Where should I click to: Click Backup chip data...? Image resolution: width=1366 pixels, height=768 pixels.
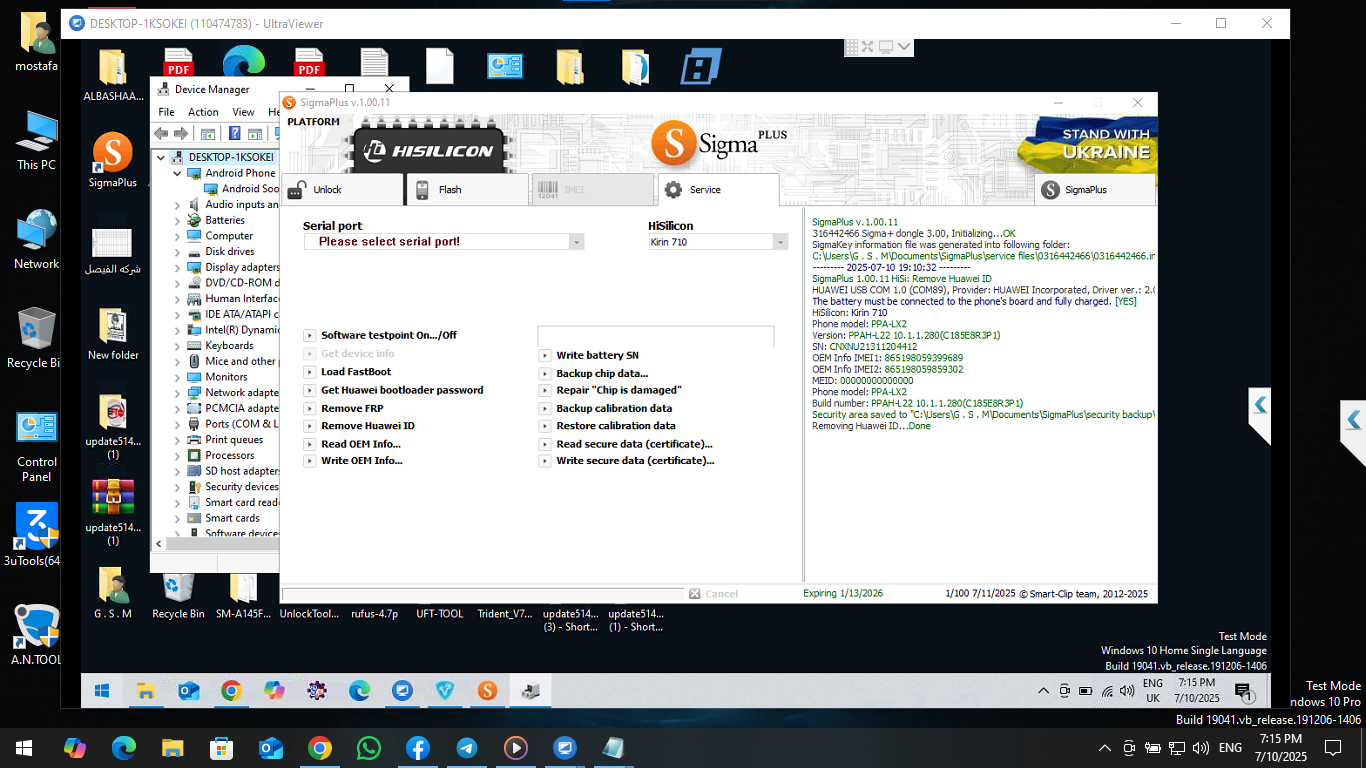[x=595, y=373]
